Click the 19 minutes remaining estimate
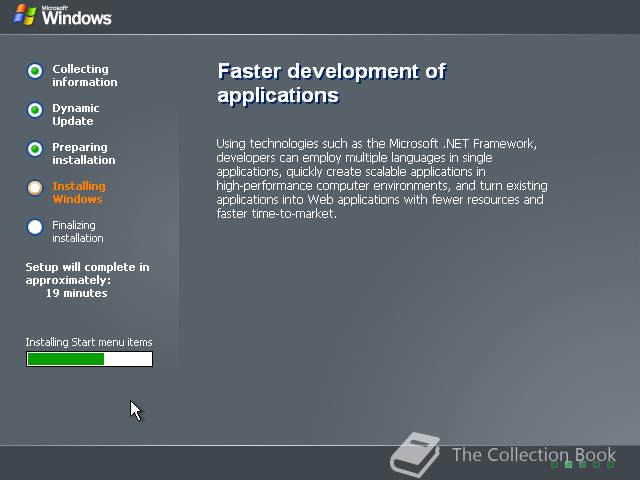Viewport: 640px width, 480px height. point(76,293)
